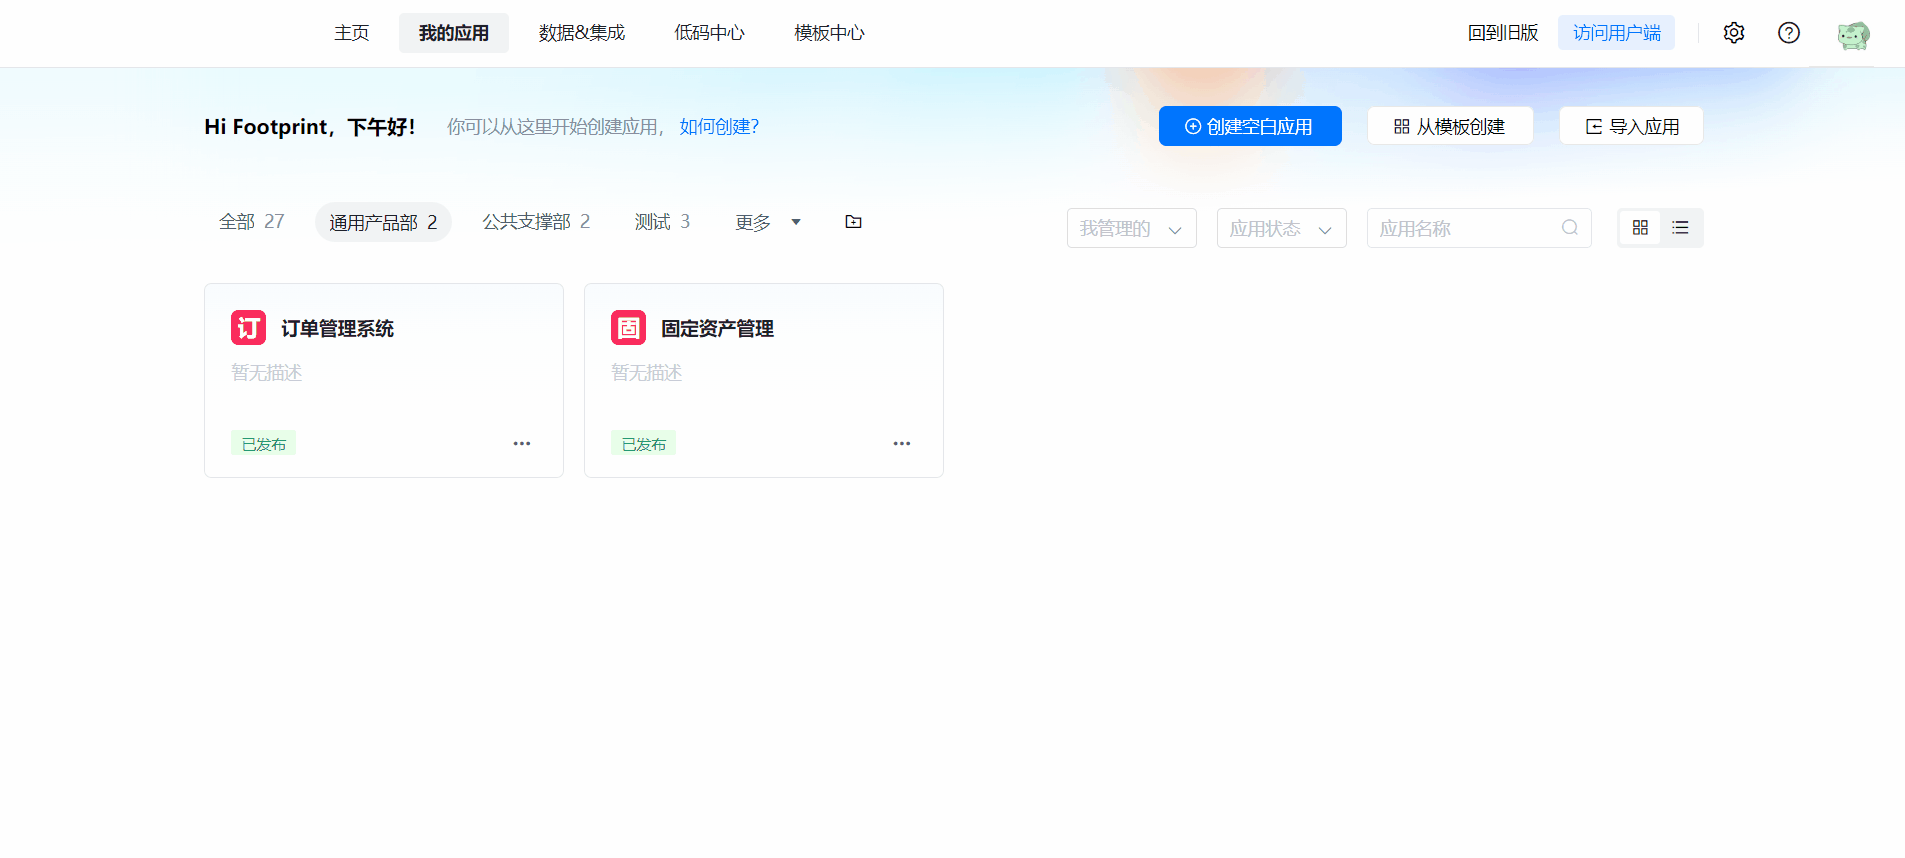Expand the 应用状态 filter dropdown
This screenshot has width=1905, height=858.
(x=1282, y=228)
